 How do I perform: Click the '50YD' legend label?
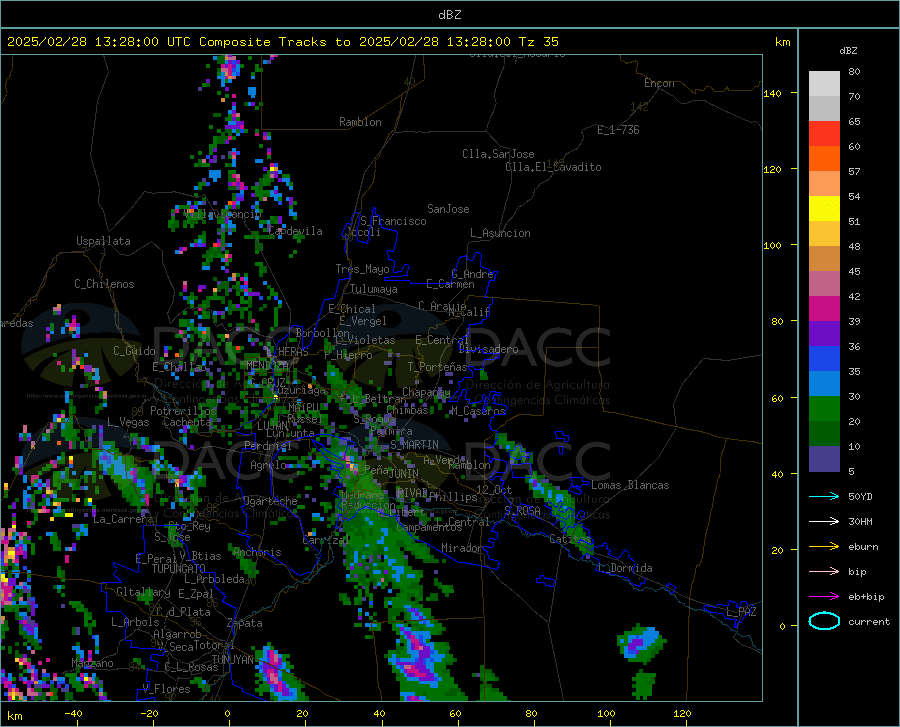coord(860,496)
